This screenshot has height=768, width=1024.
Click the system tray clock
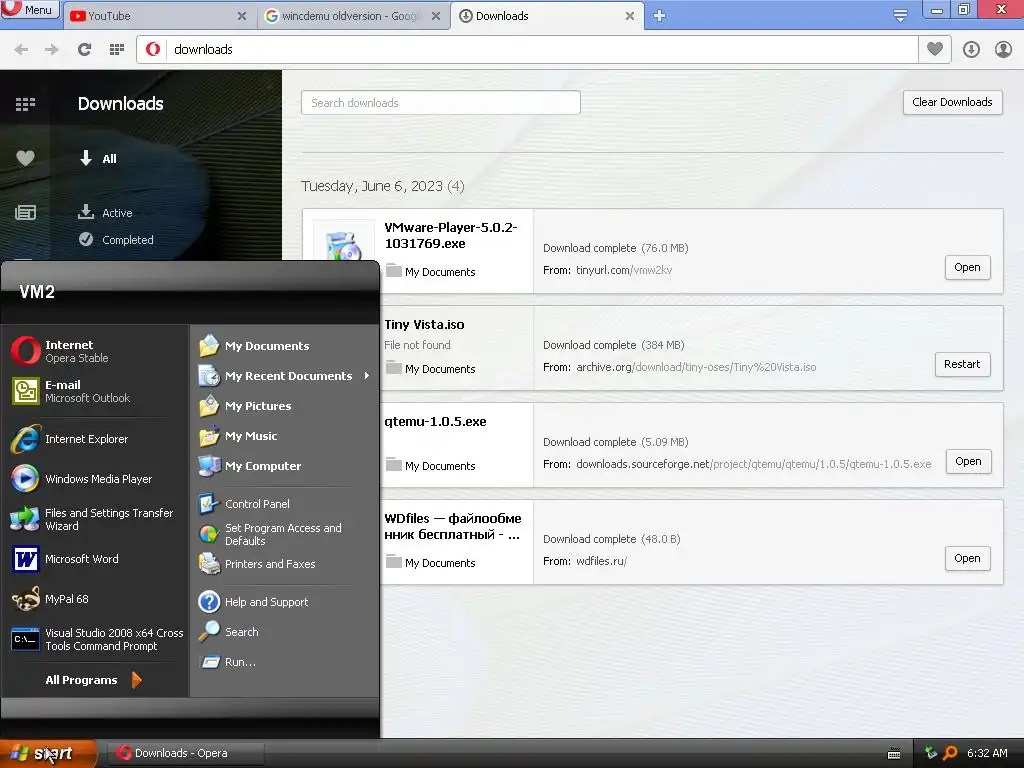tap(987, 753)
